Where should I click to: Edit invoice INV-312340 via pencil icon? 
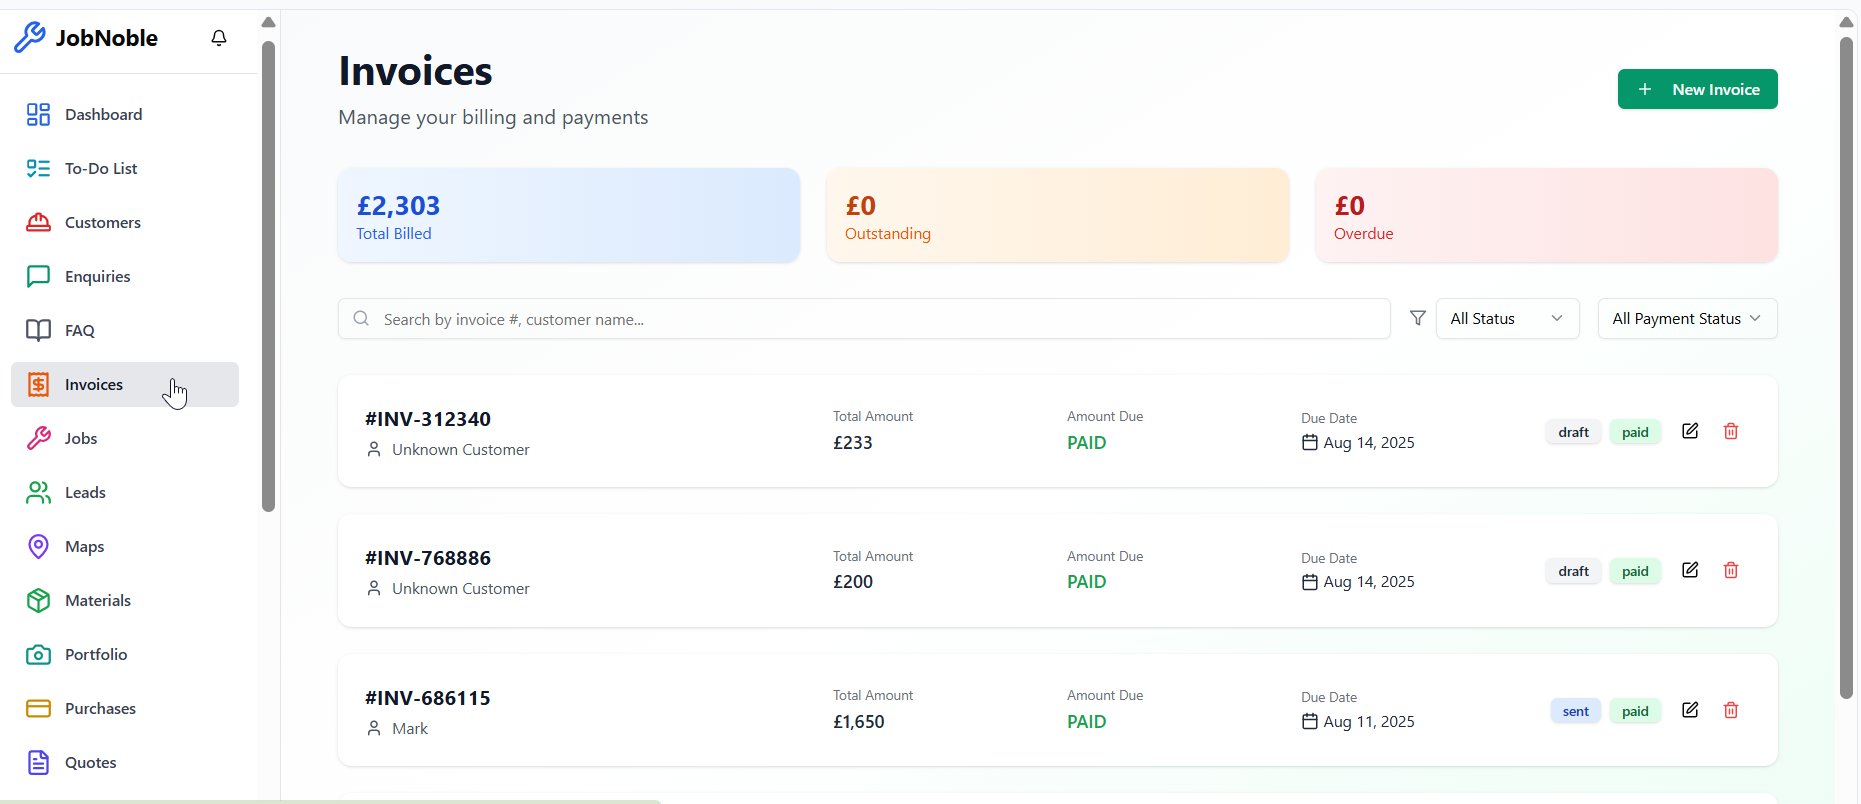[x=1690, y=431]
